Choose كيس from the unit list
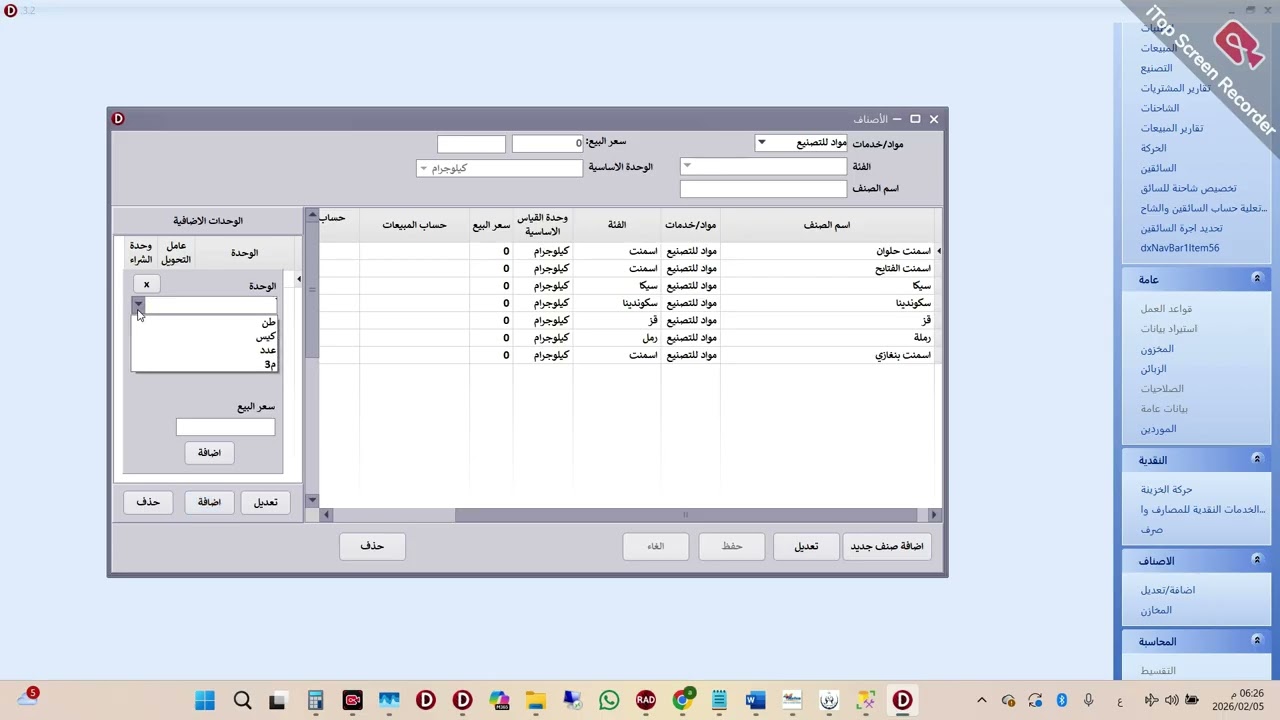Screen dimensions: 1280x720 [265, 337]
